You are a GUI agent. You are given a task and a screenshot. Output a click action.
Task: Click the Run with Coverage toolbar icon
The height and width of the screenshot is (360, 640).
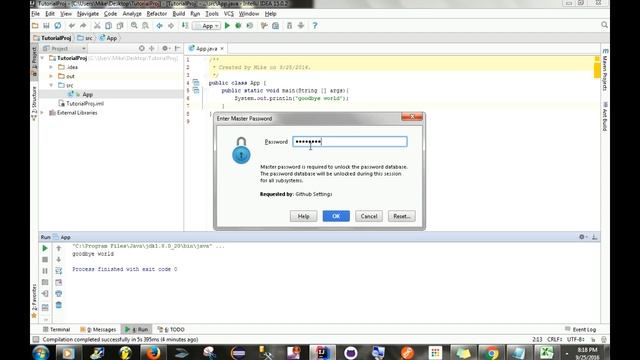(250, 26)
